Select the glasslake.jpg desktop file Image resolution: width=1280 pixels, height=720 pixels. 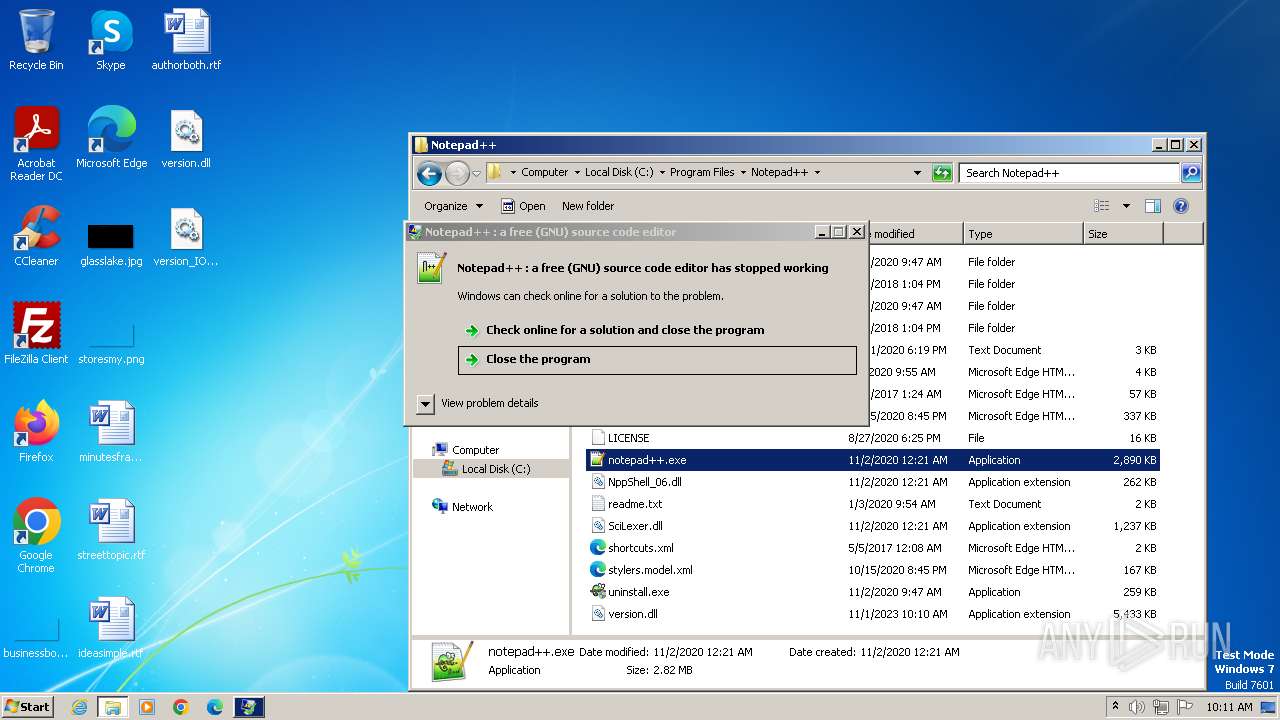coord(111,243)
